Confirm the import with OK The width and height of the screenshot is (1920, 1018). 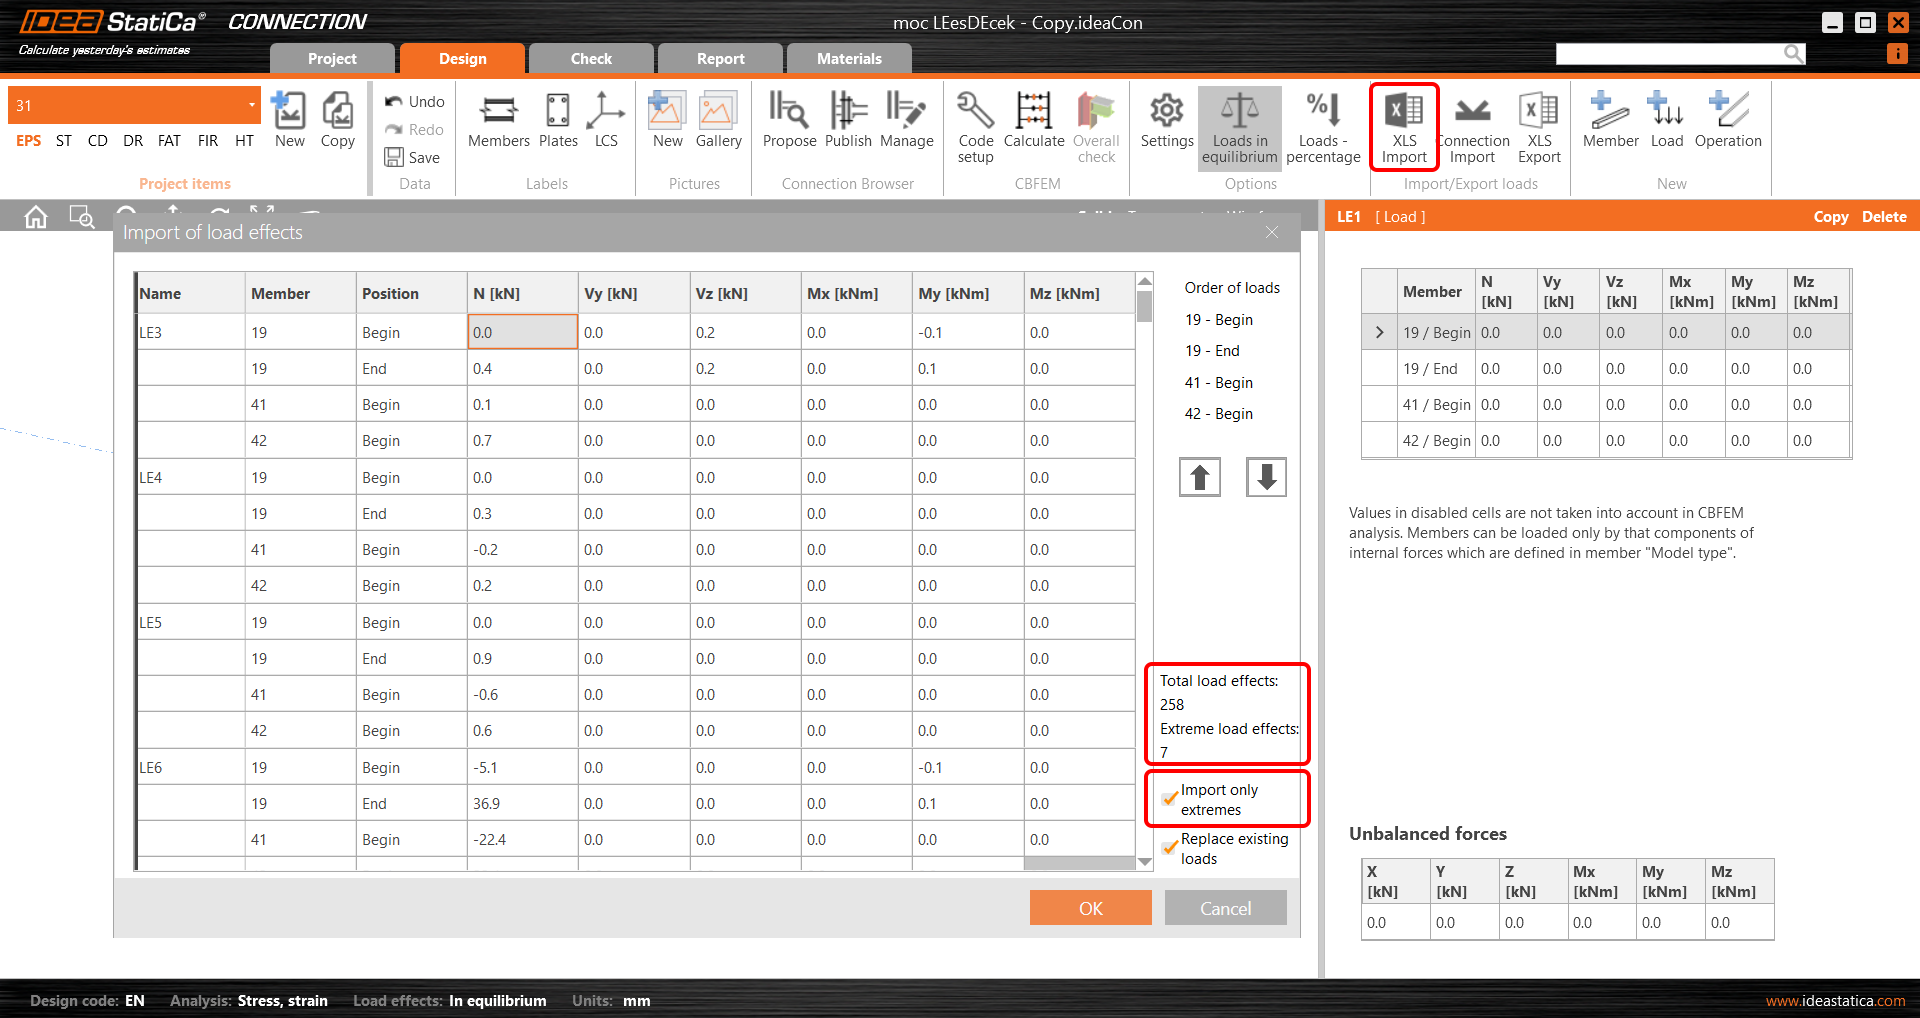(x=1090, y=907)
